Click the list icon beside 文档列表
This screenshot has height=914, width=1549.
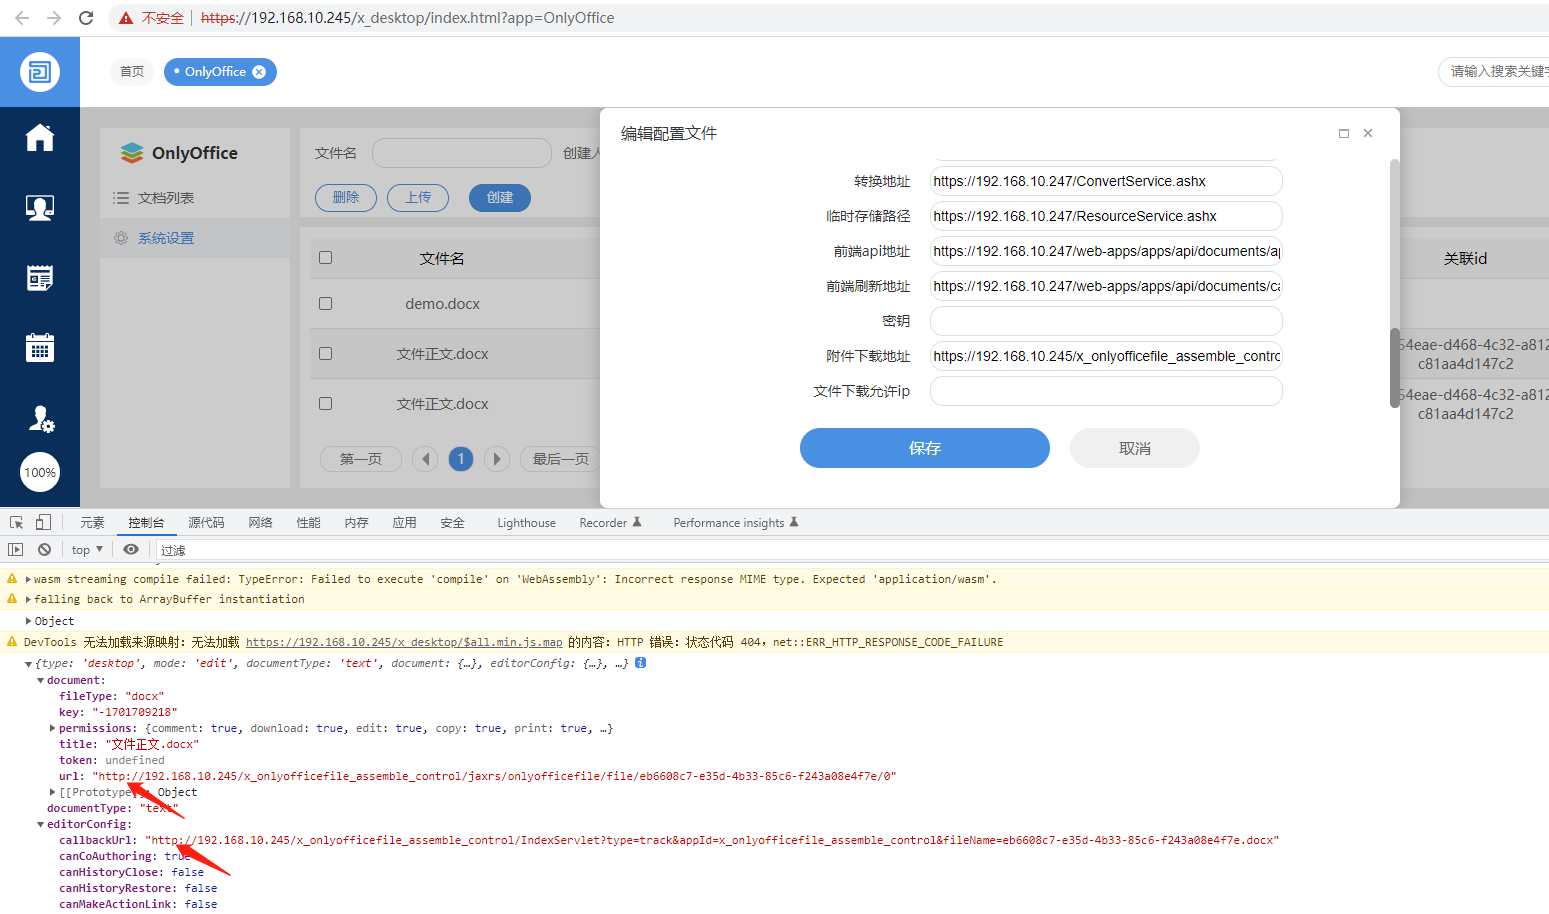pyautogui.click(x=121, y=198)
